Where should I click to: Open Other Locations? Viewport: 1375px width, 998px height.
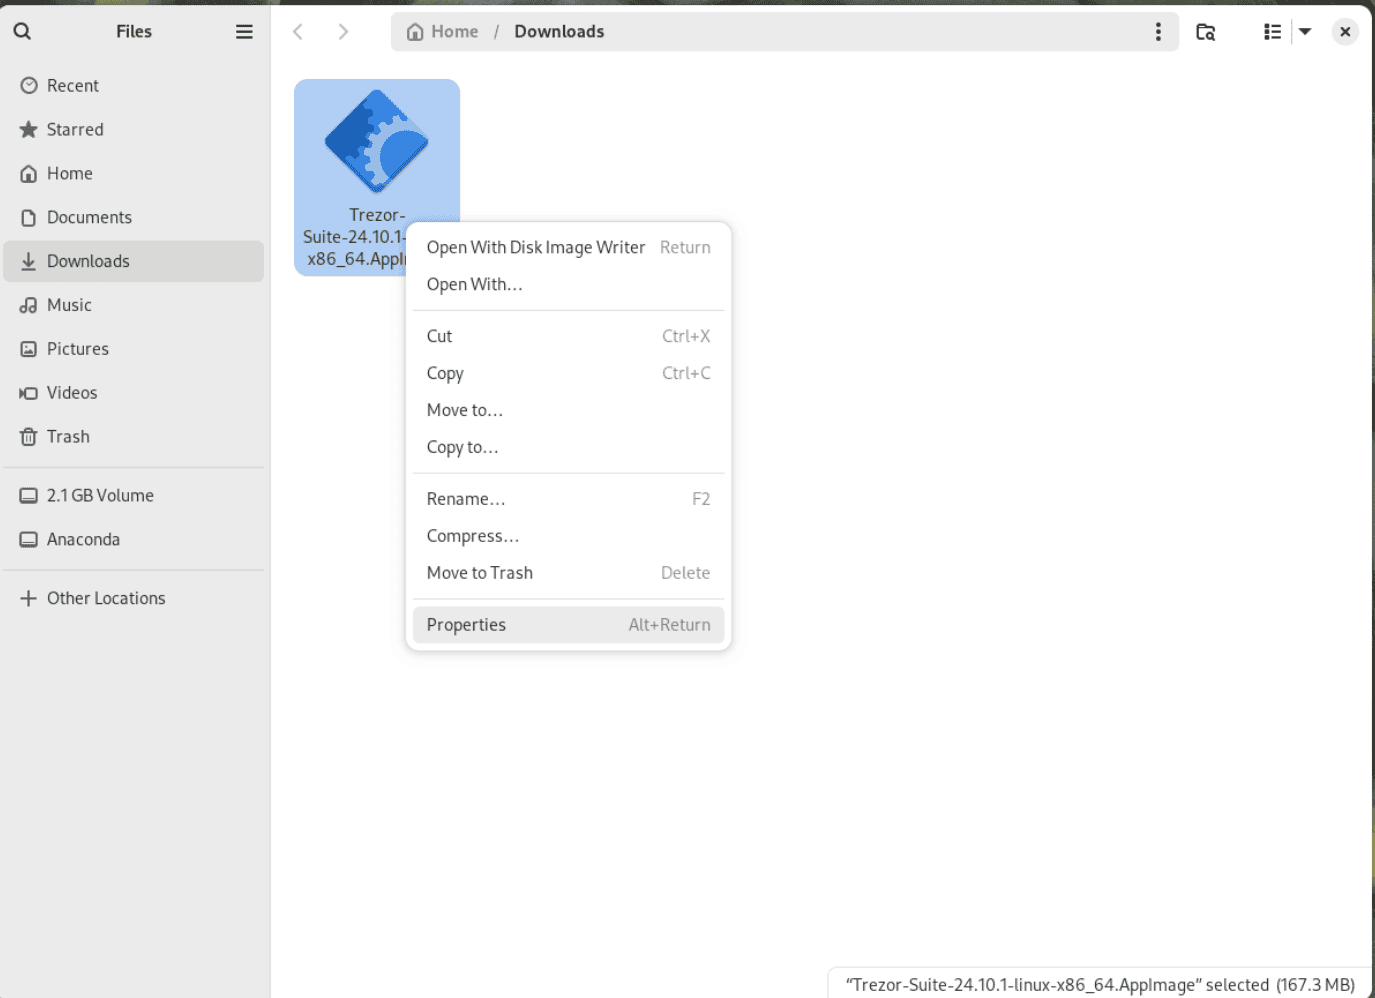[x=134, y=598]
